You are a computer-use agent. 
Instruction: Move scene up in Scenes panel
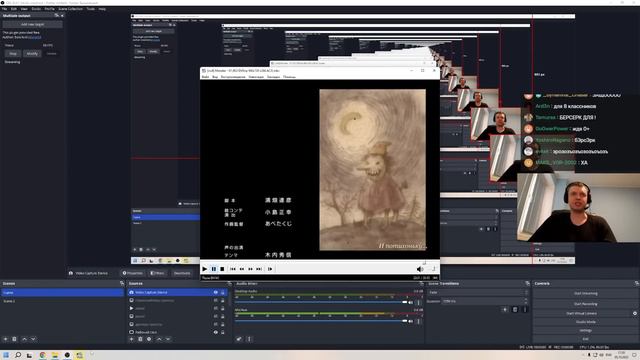tap(24, 339)
